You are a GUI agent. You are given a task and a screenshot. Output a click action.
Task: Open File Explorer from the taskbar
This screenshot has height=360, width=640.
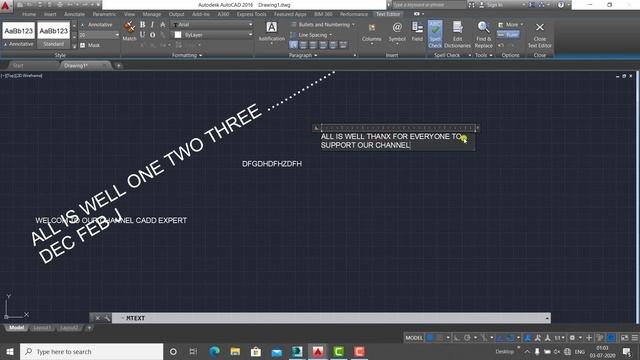[235, 351]
